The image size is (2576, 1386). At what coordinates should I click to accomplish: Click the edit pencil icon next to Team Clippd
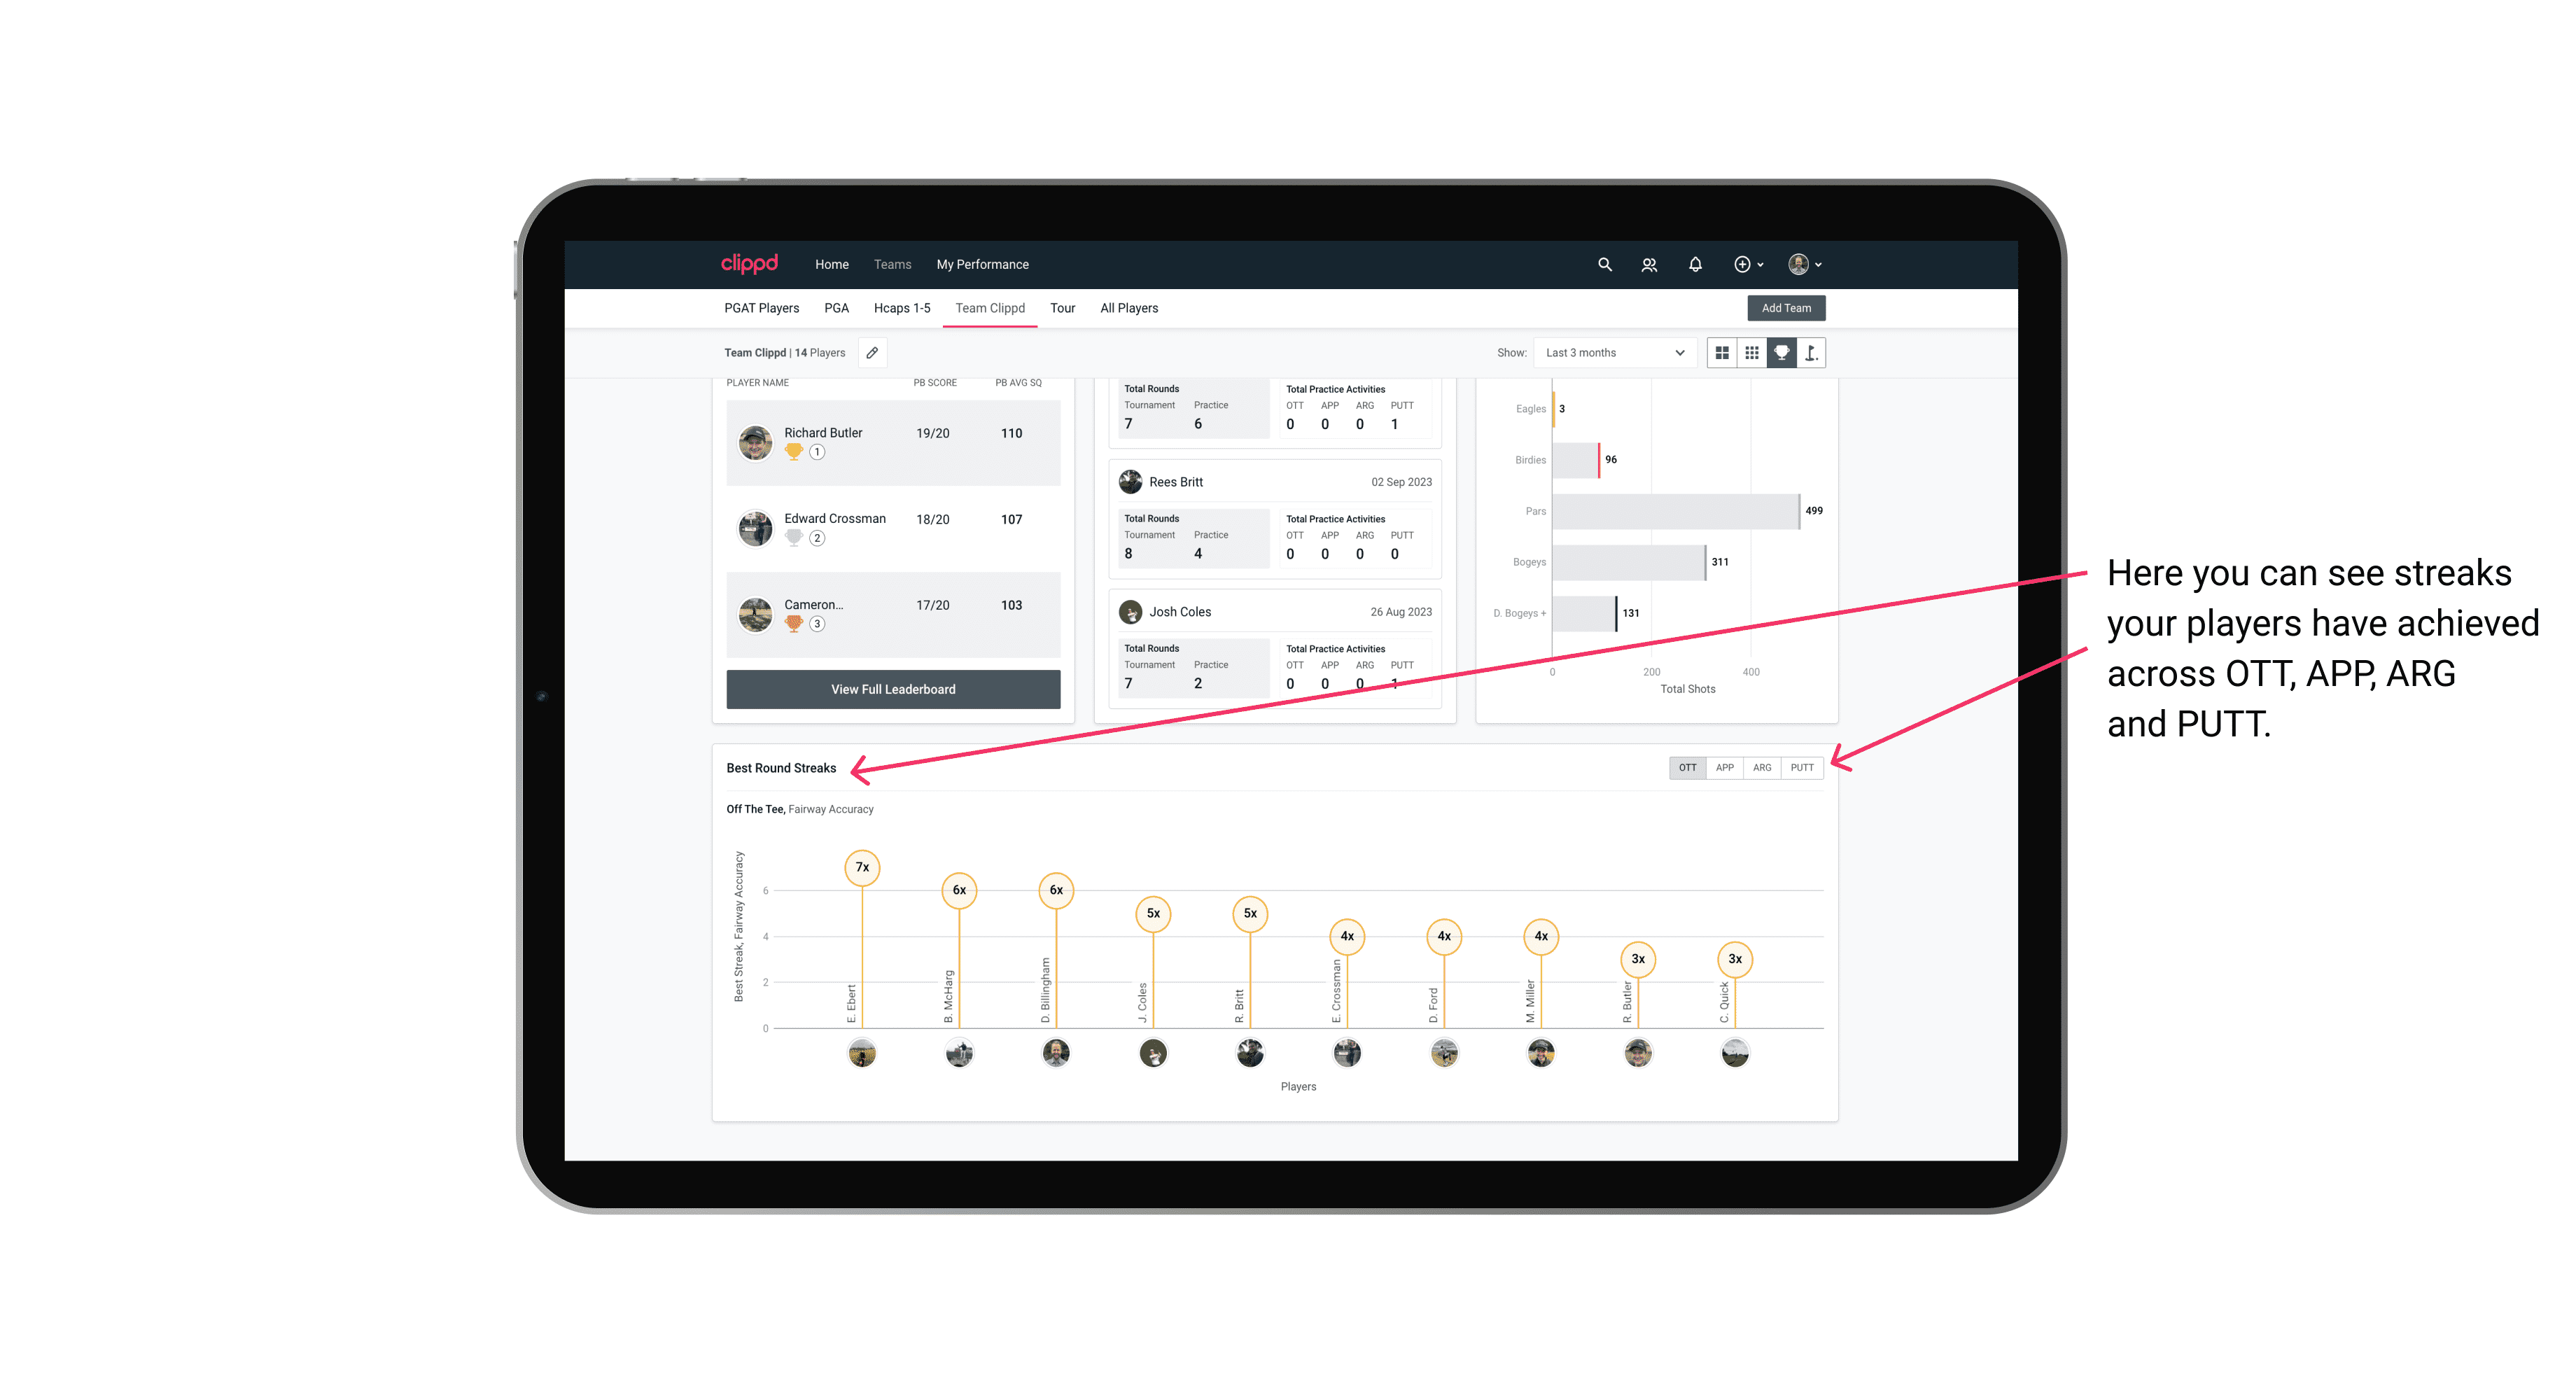tap(871, 353)
